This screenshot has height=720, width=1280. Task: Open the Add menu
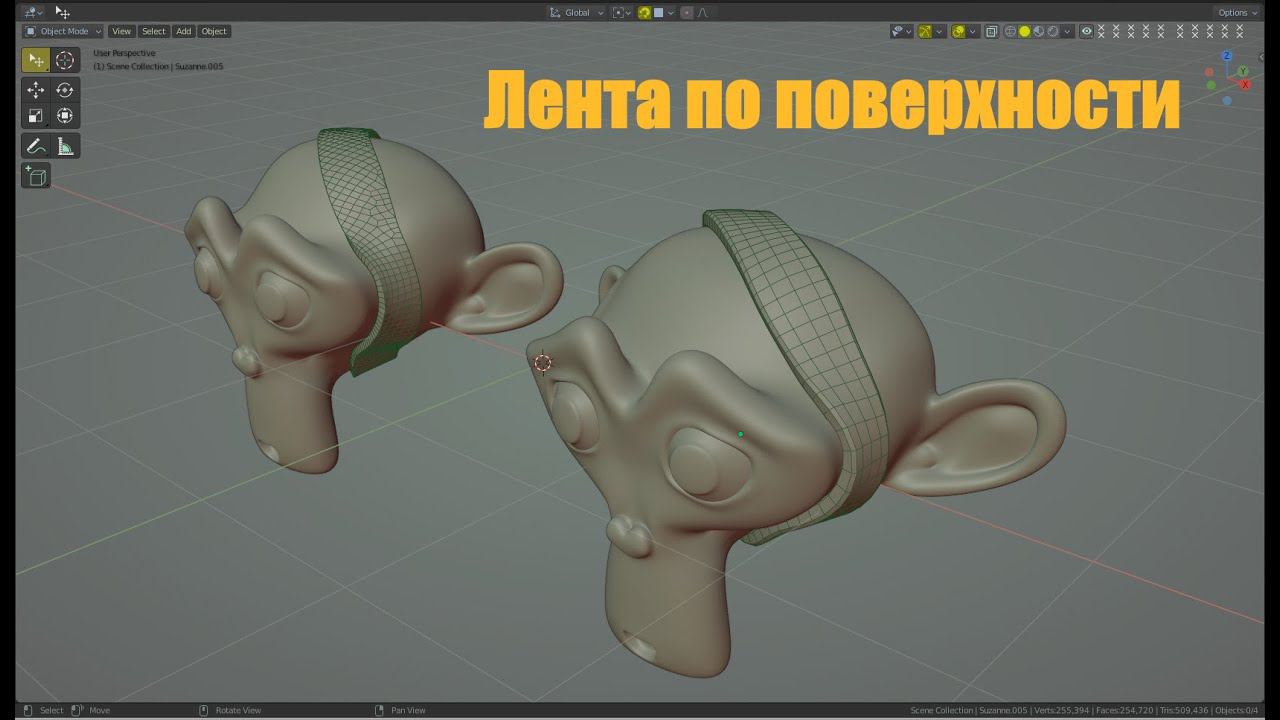184,31
